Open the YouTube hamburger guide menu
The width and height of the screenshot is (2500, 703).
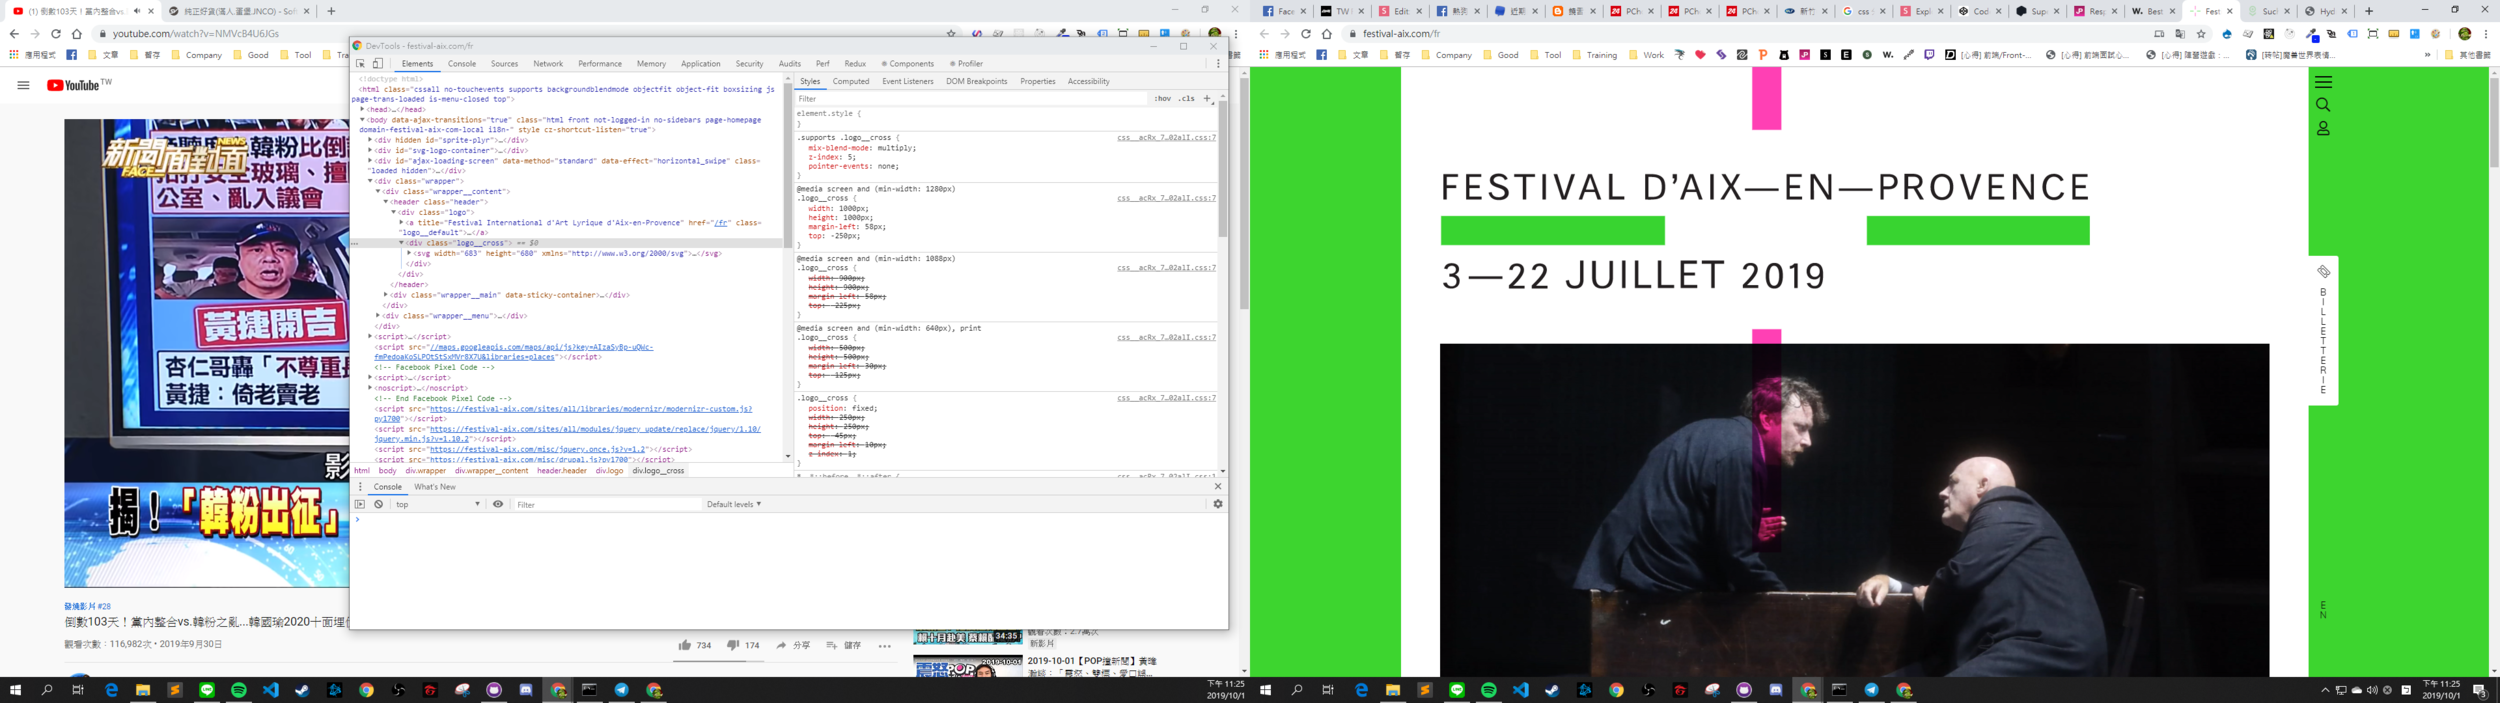point(23,85)
